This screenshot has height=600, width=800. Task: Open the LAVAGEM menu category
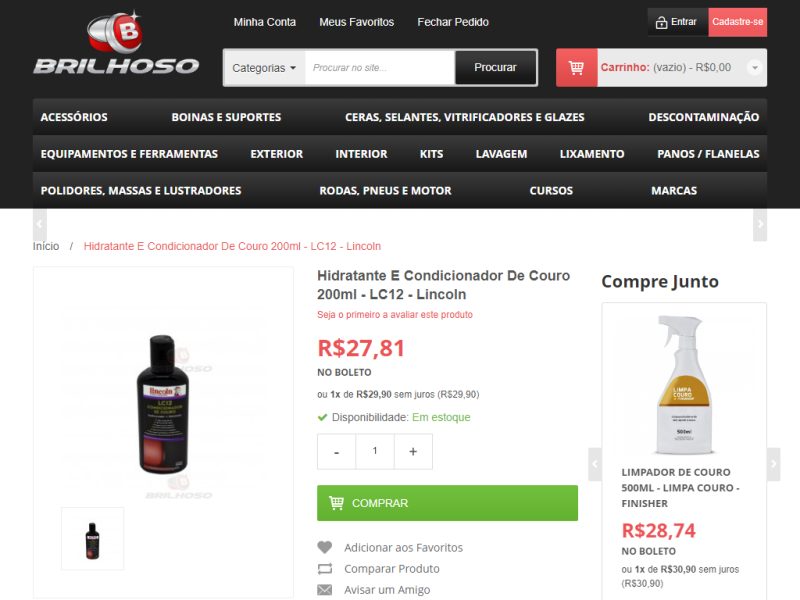501,154
